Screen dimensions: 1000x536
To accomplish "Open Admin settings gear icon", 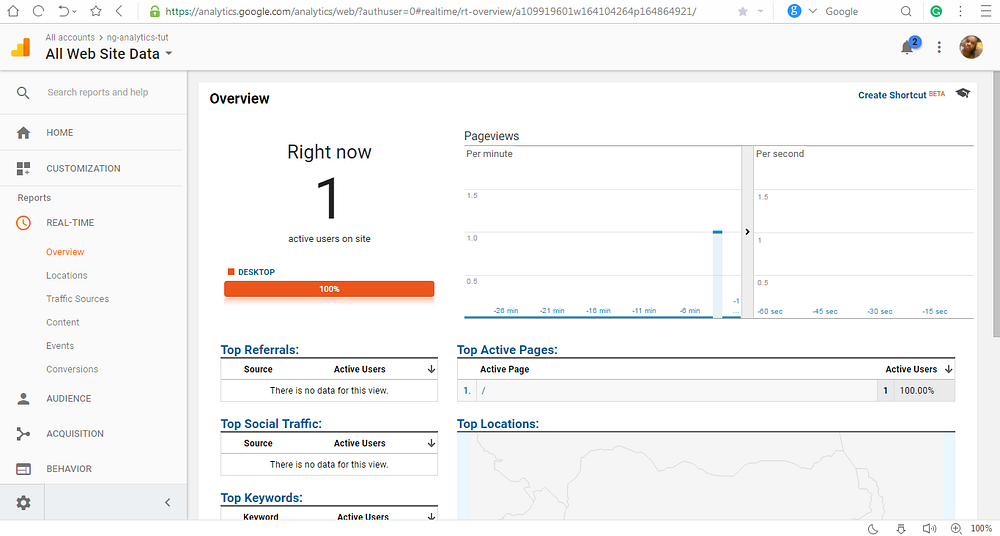I will pyautogui.click(x=23, y=503).
